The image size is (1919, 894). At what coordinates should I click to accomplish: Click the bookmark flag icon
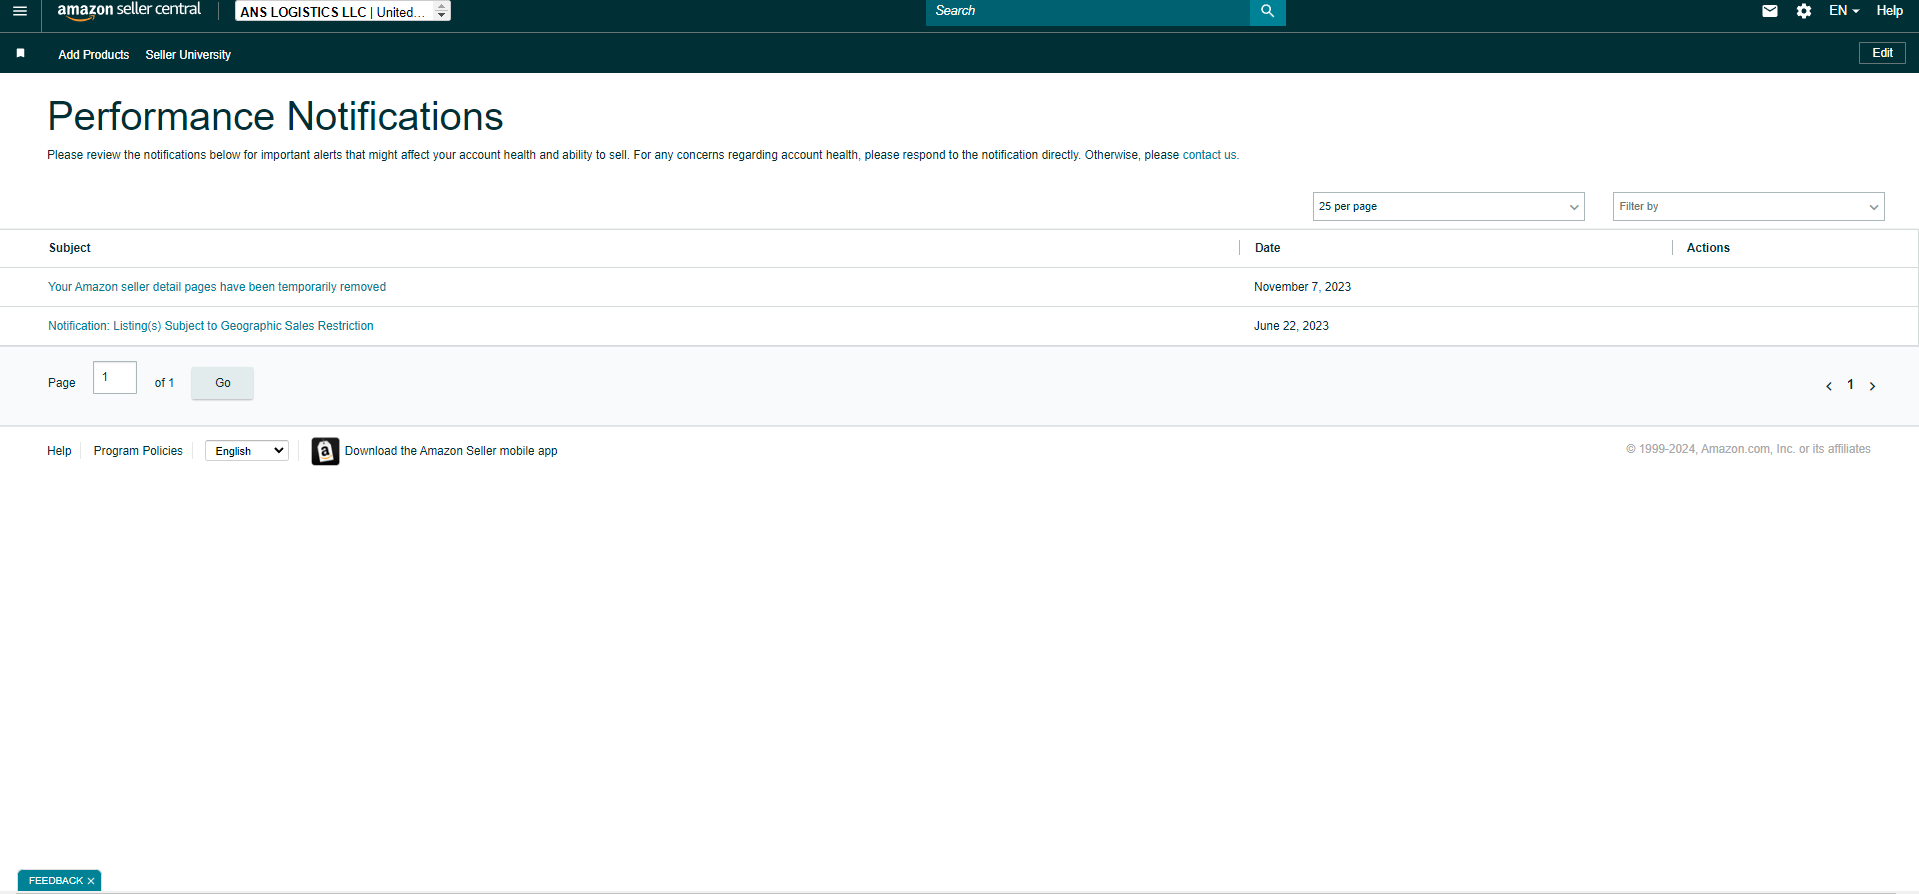(x=20, y=53)
